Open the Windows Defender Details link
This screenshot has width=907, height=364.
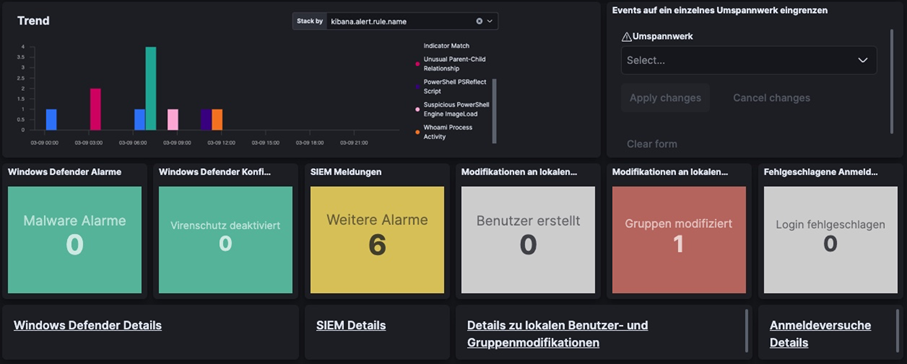click(88, 325)
